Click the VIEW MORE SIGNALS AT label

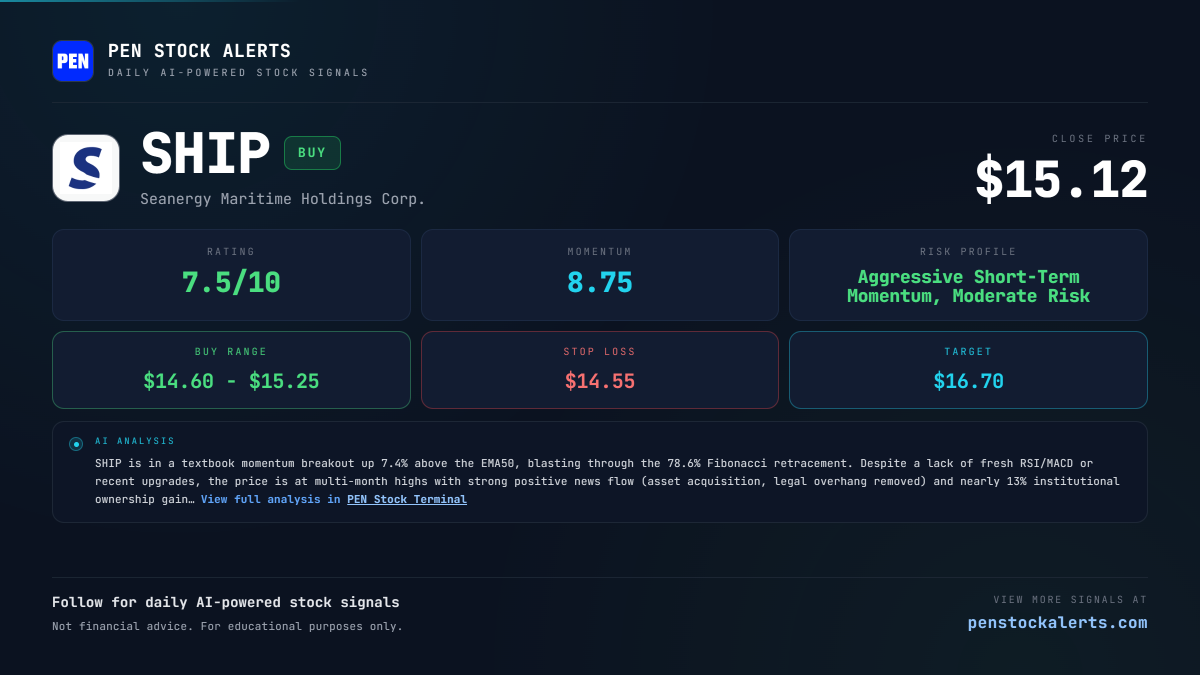coord(1070,600)
